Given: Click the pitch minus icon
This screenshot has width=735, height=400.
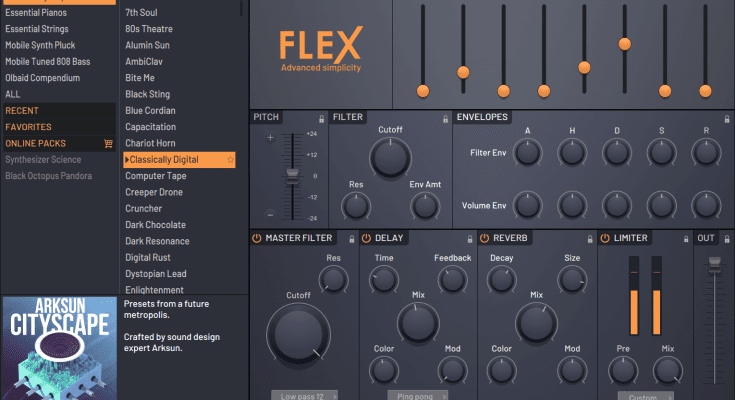Looking at the screenshot, I should point(270,214).
